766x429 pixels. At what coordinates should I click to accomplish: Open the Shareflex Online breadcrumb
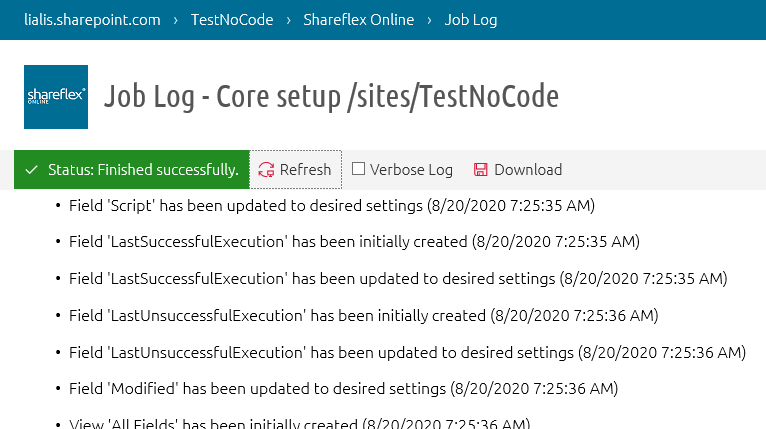pos(359,20)
